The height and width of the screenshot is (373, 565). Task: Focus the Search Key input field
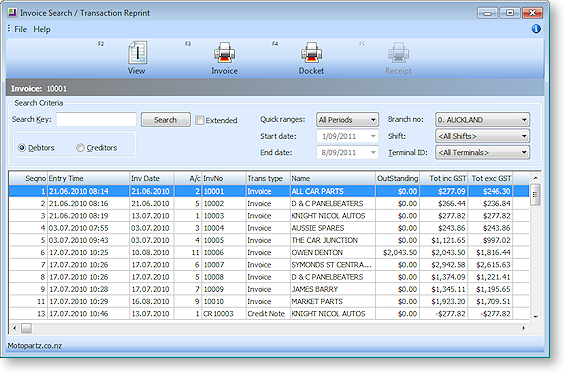[x=96, y=120]
